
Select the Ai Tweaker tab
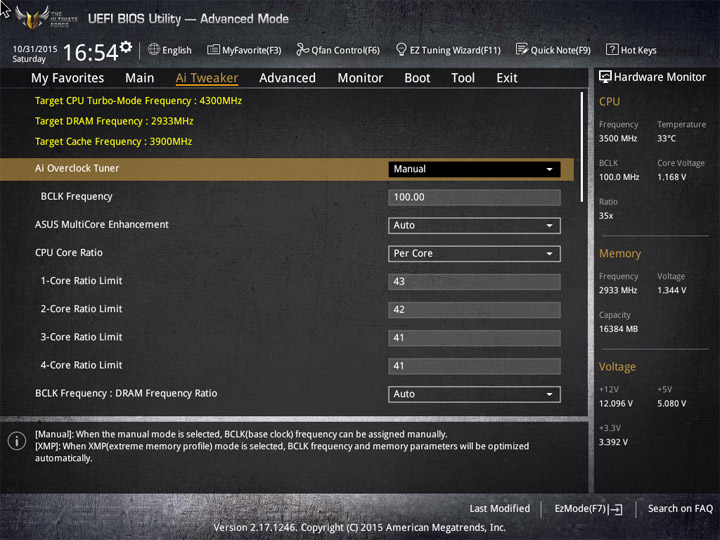pos(207,78)
